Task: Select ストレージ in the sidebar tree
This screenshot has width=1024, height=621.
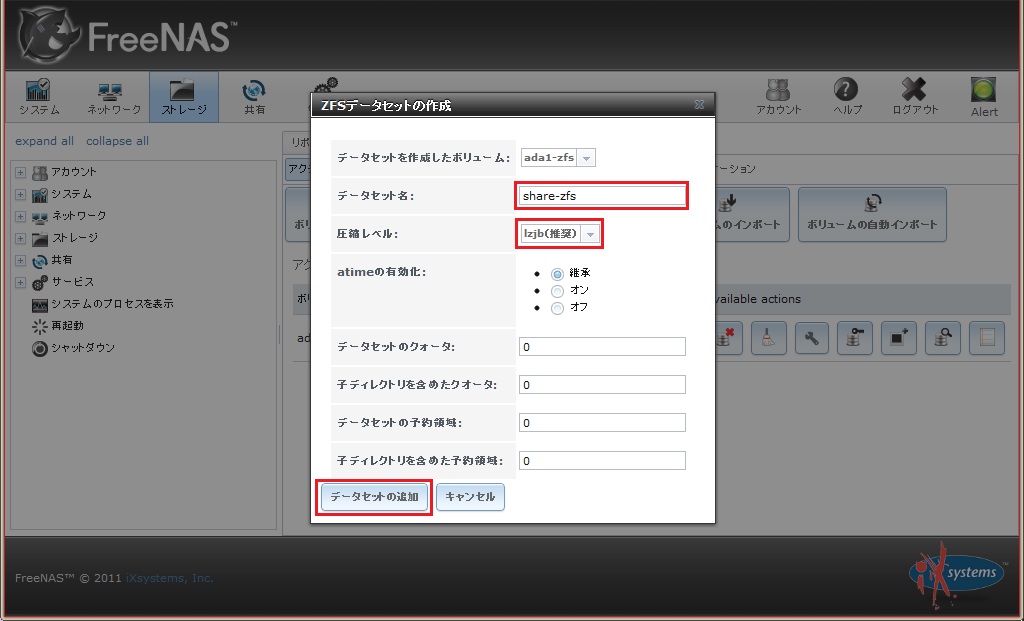Action: [74, 238]
